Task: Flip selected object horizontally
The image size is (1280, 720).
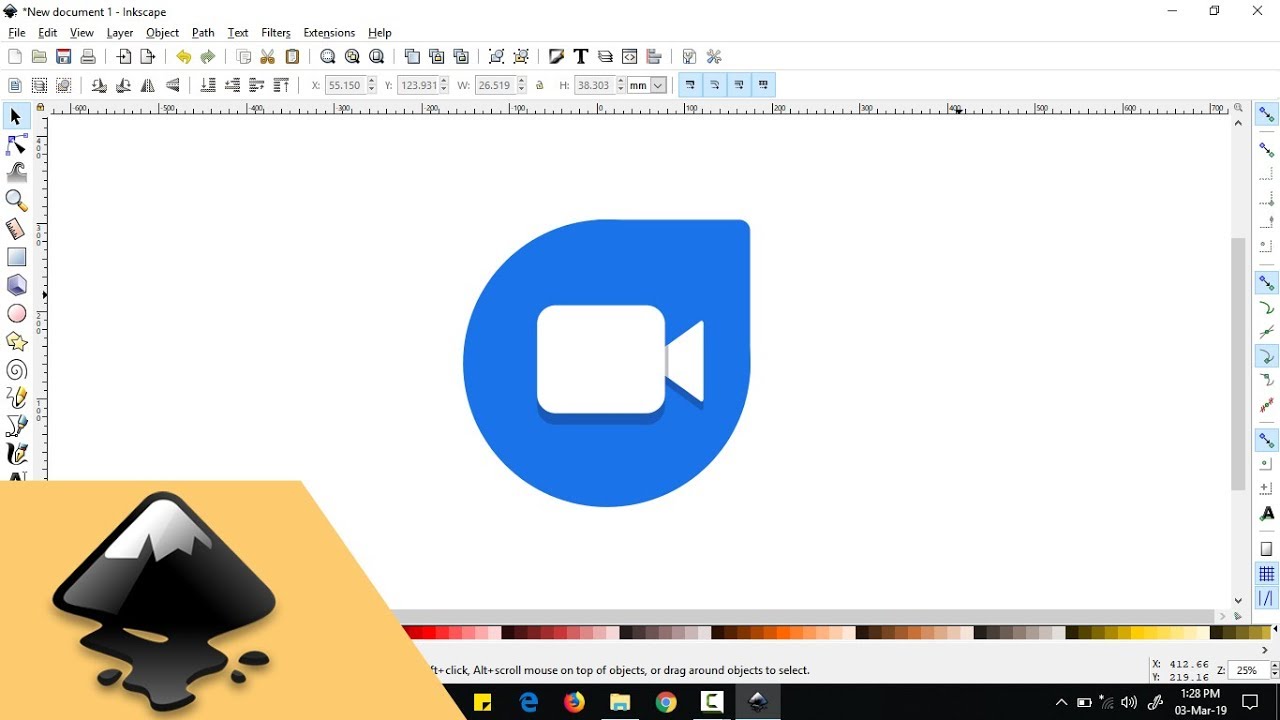Action: [x=148, y=86]
